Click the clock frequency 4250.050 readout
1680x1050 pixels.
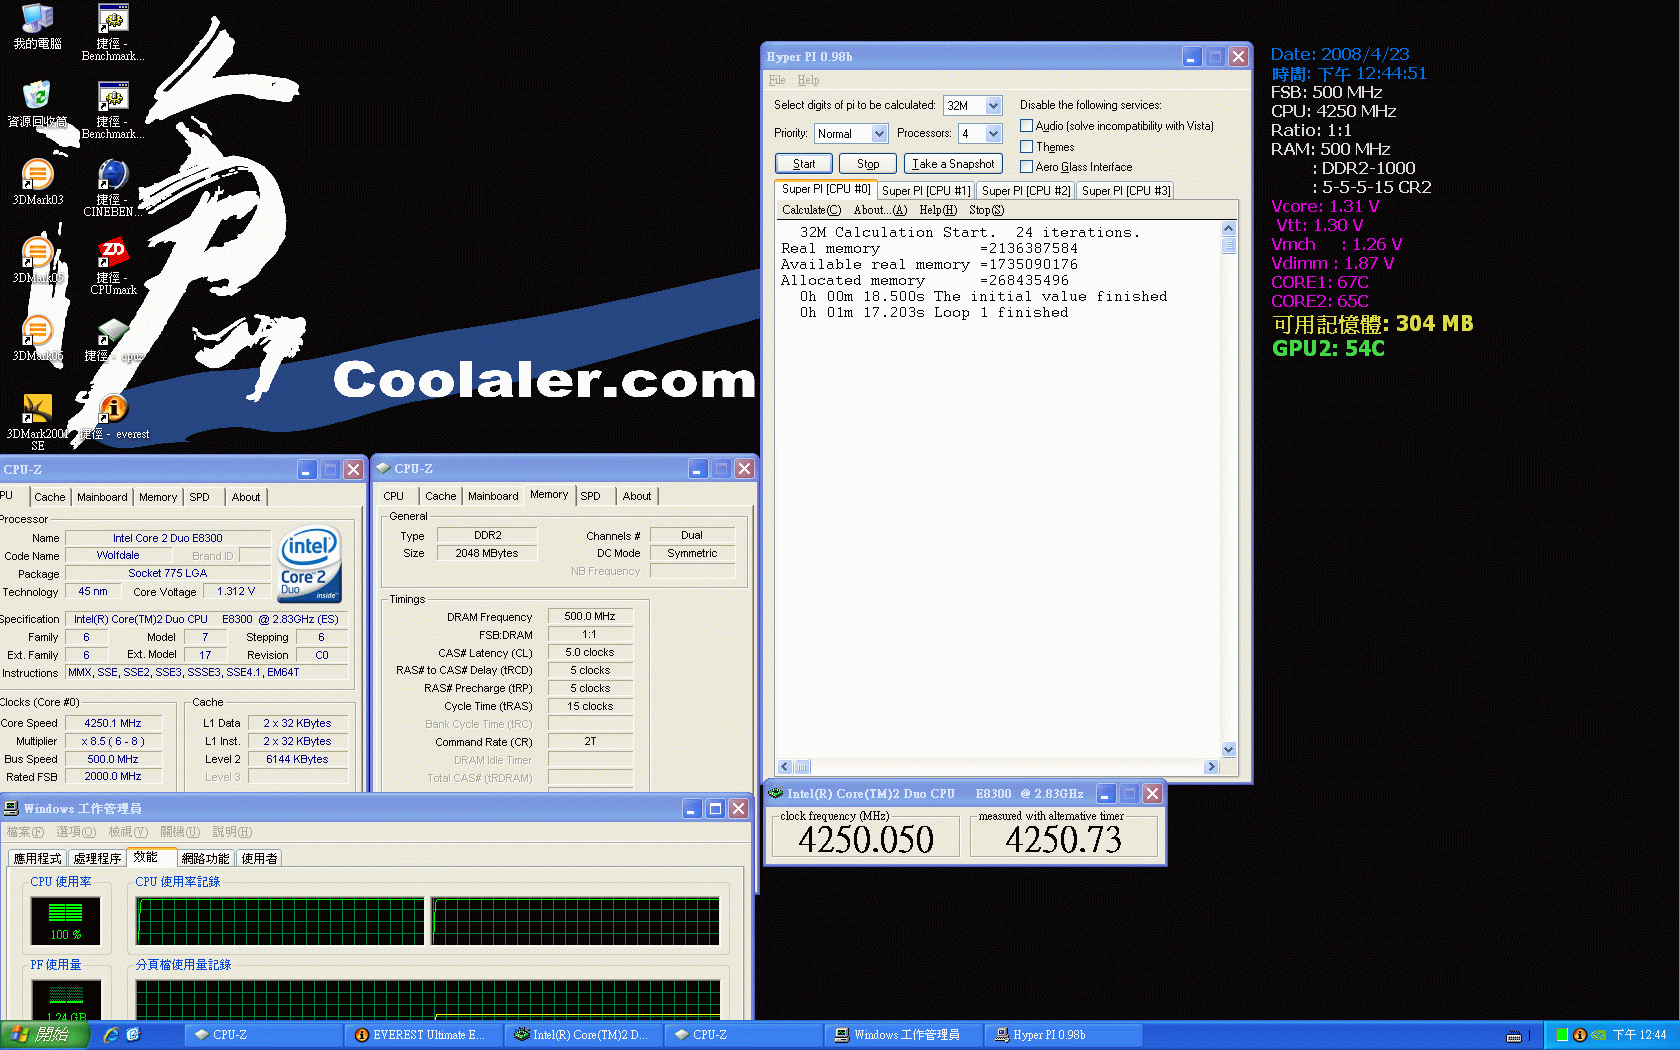coord(866,840)
